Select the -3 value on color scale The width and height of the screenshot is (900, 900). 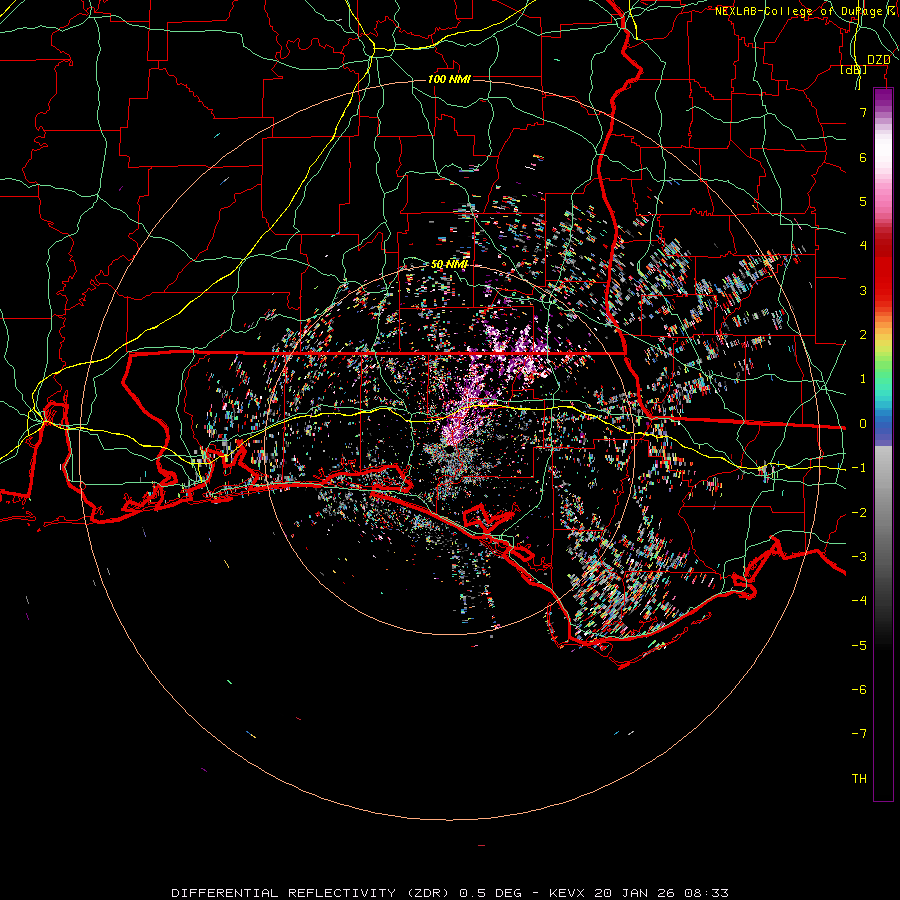859,557
